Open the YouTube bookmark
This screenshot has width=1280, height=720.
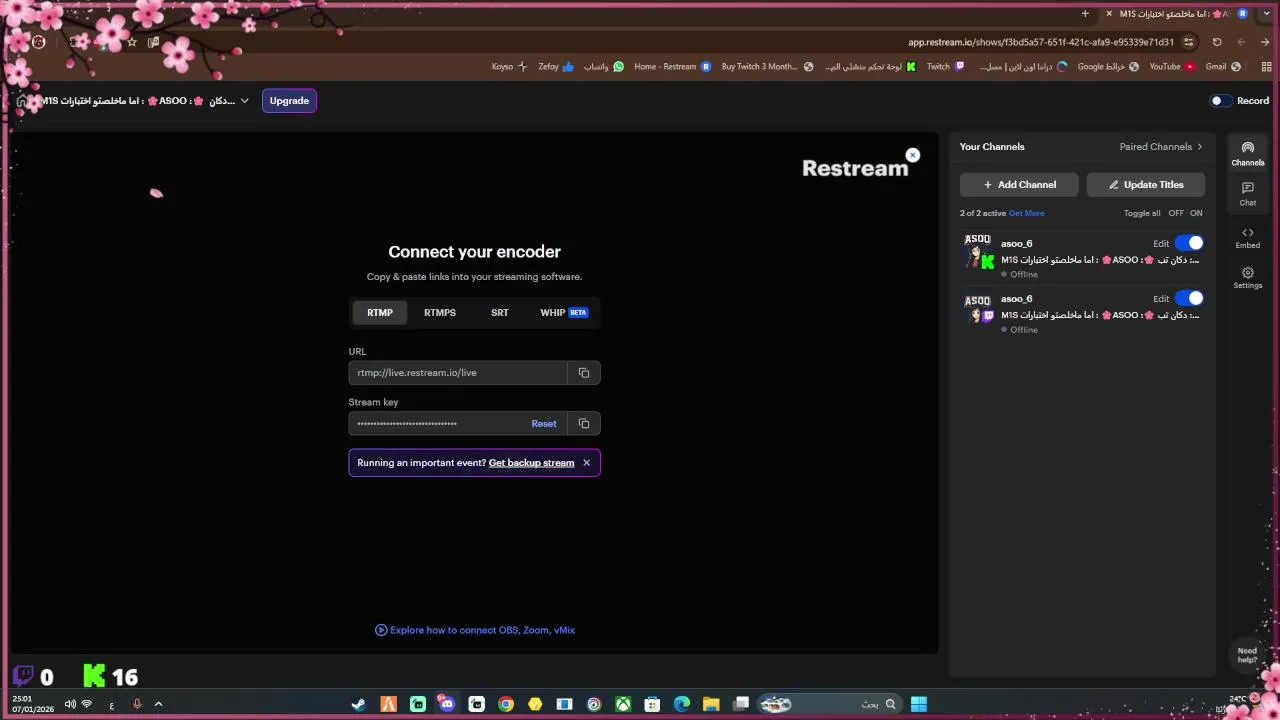(1171, 67)
